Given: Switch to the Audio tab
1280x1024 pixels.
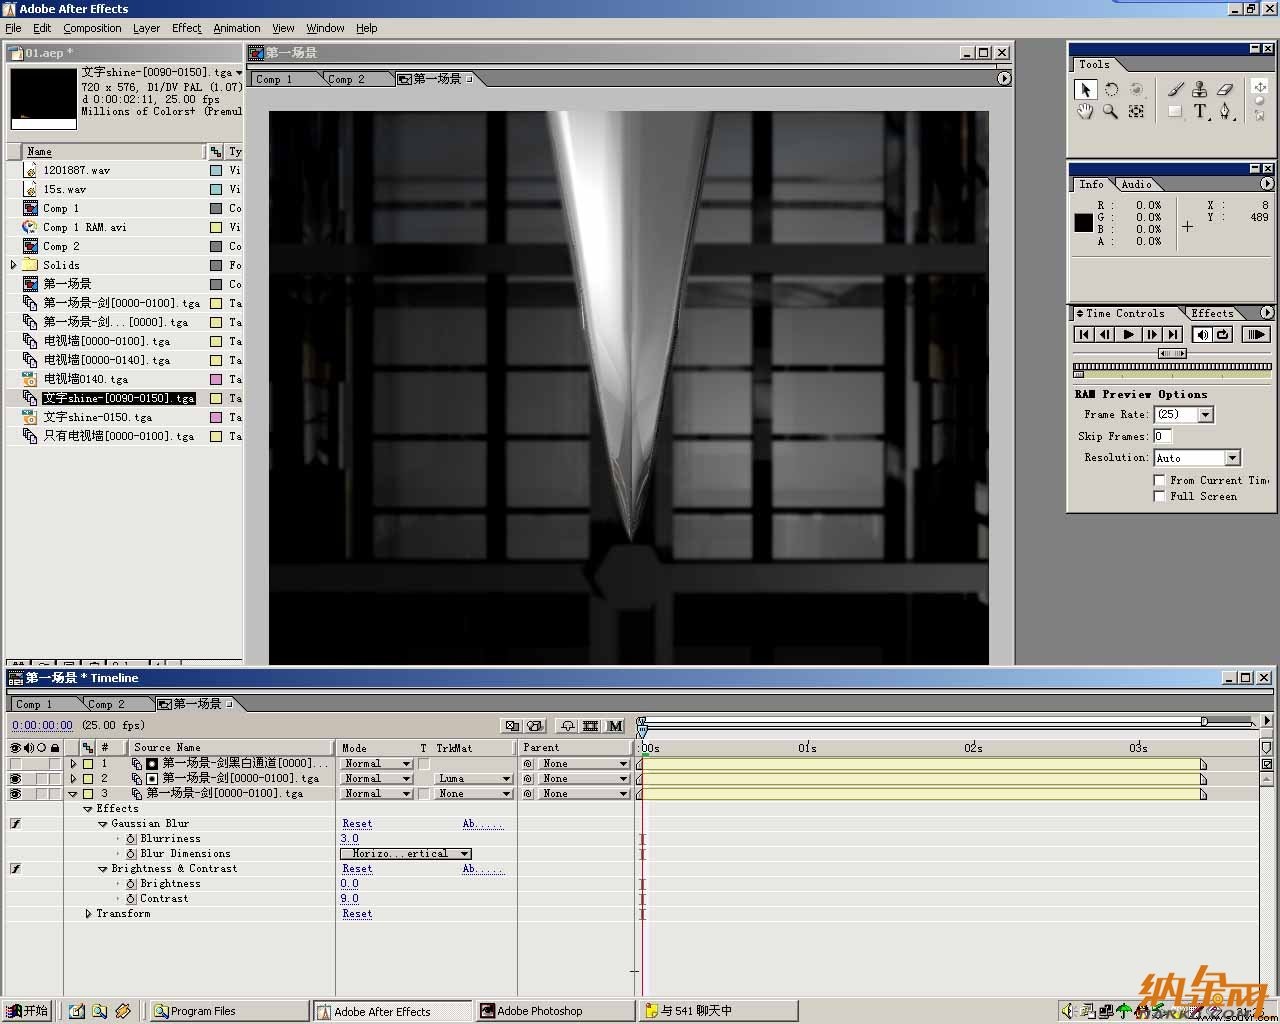Looking at the screenshot, I should (x=1136, y=184).
